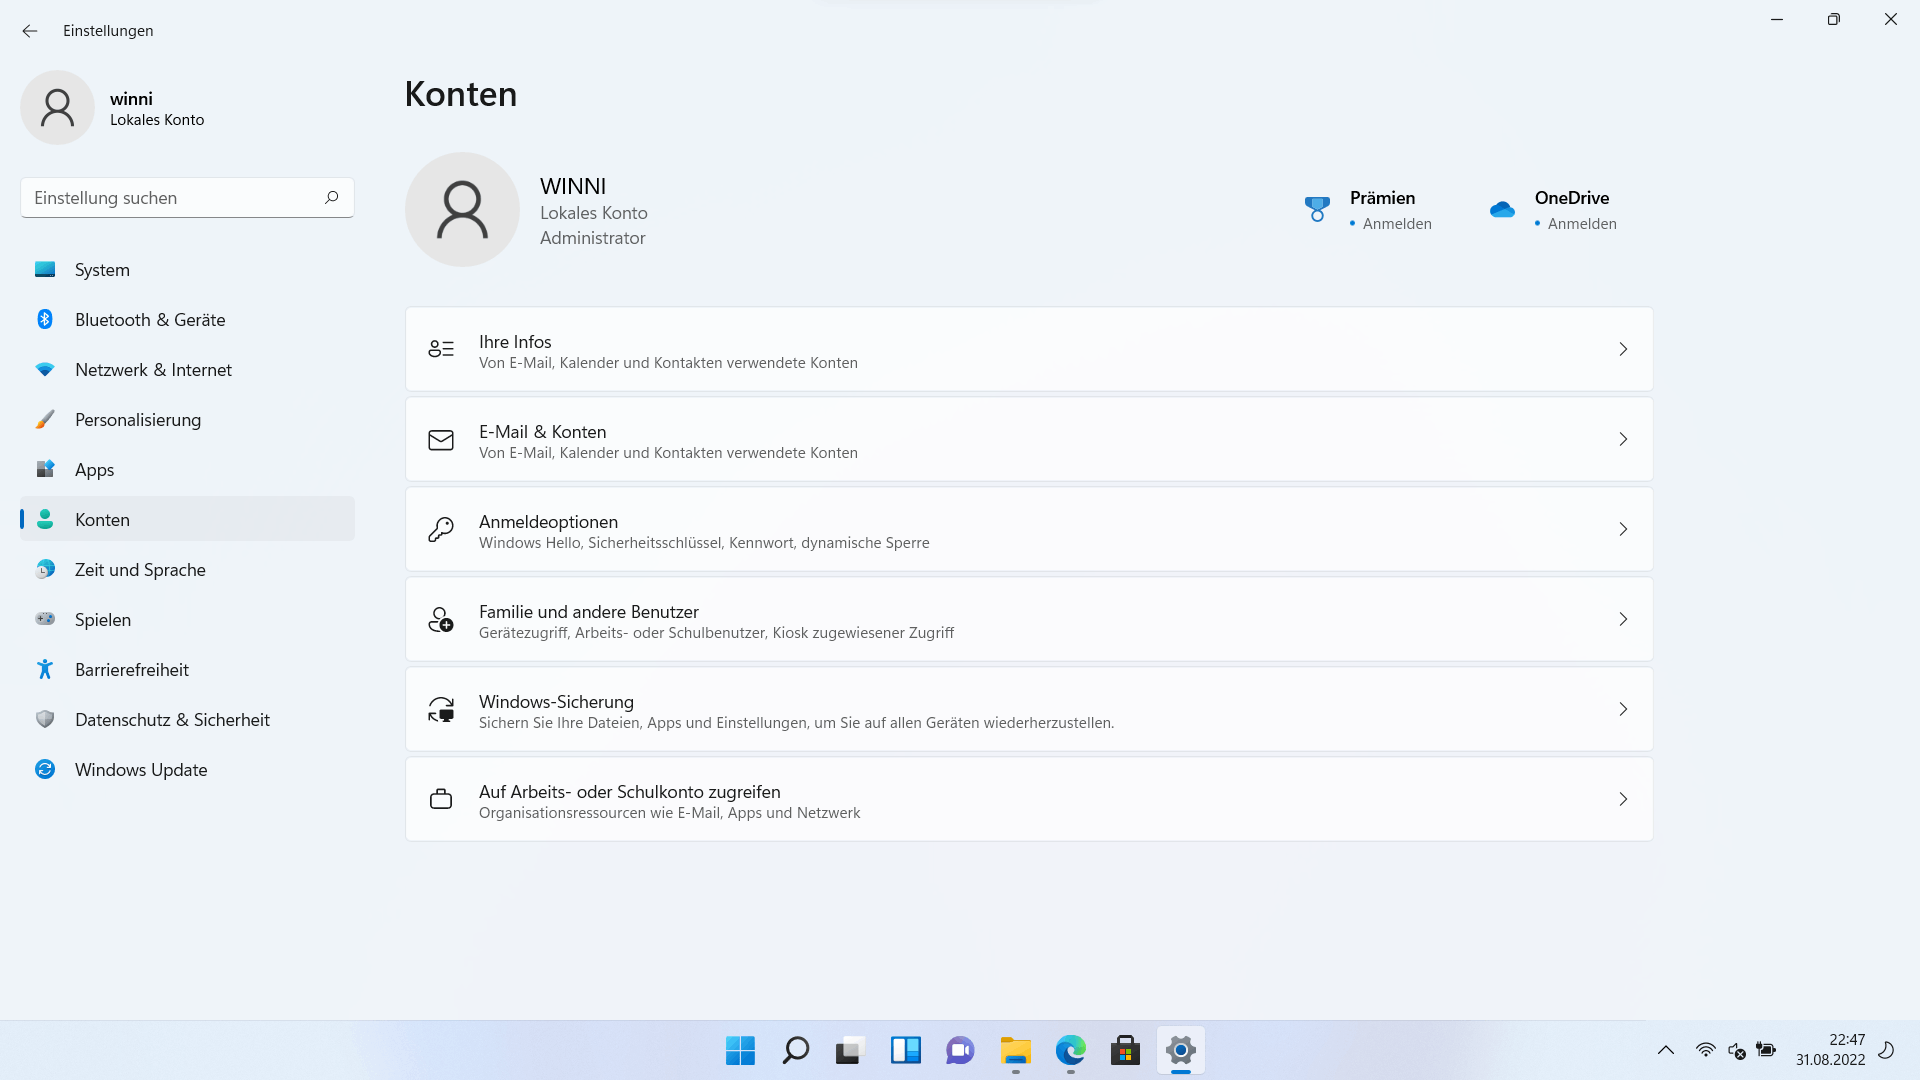Switch to Datenschutz & Sicherheit category
1920x1080 pixels.
click(x=172, y=719)
